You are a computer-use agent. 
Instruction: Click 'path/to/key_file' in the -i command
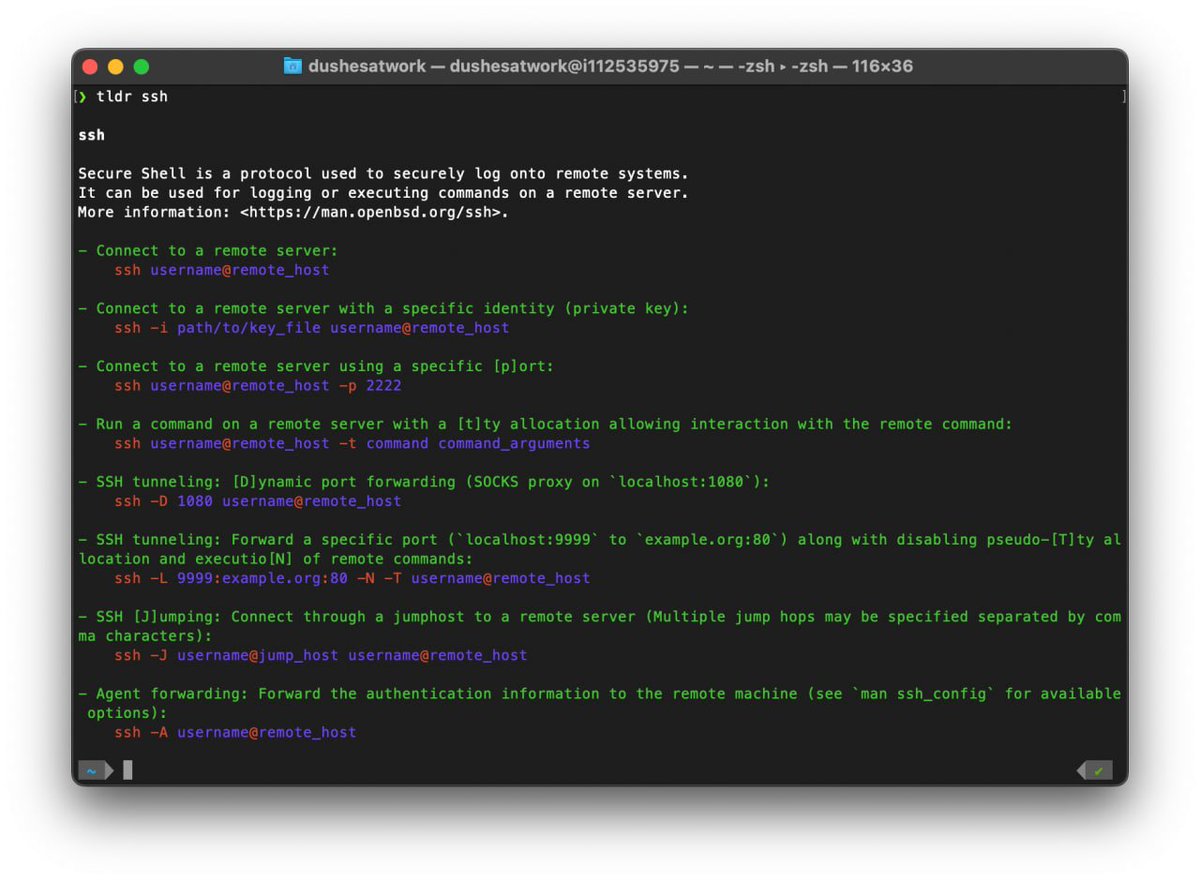tap(248, 328)
